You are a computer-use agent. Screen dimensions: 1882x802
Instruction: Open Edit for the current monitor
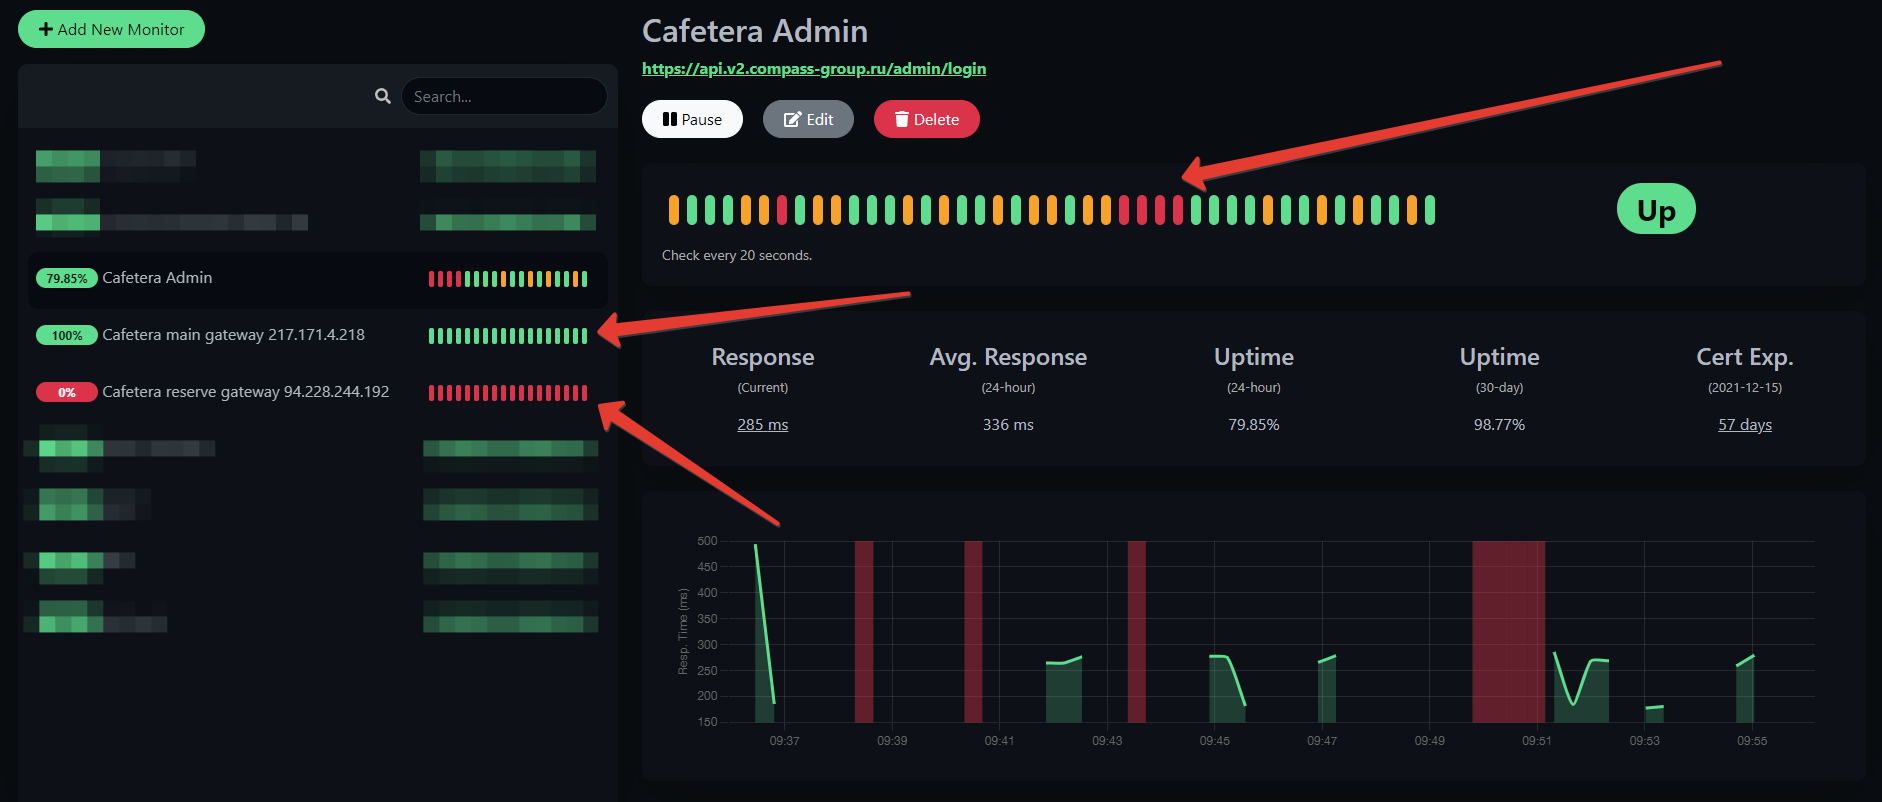tap(808, 119)
